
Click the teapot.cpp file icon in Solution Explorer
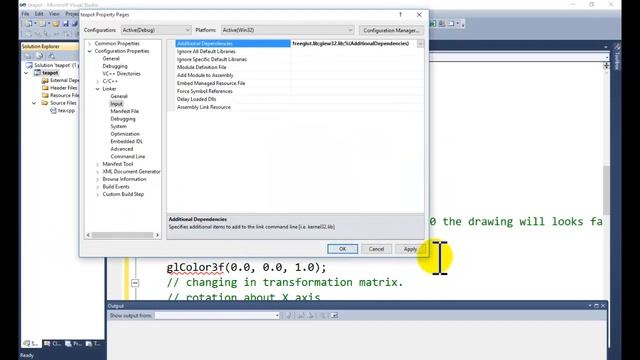(53, 110)
